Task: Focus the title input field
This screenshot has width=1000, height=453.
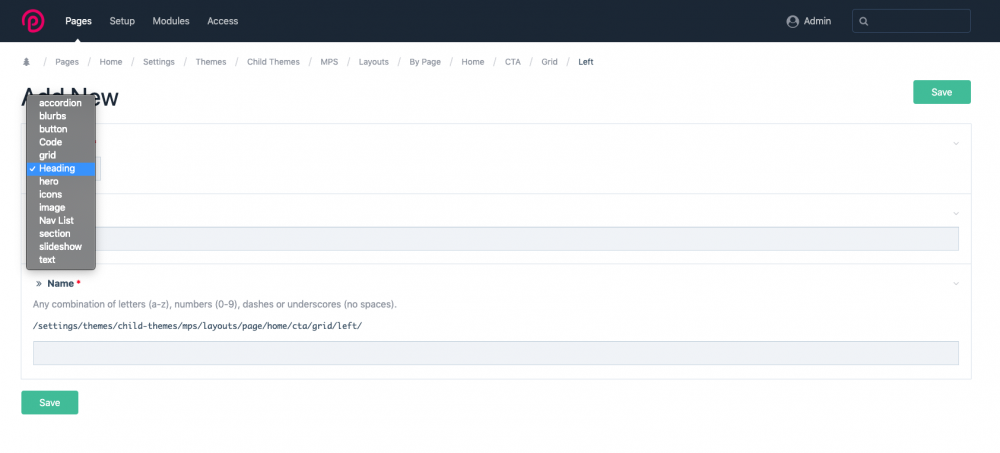Action: (496, 239)
